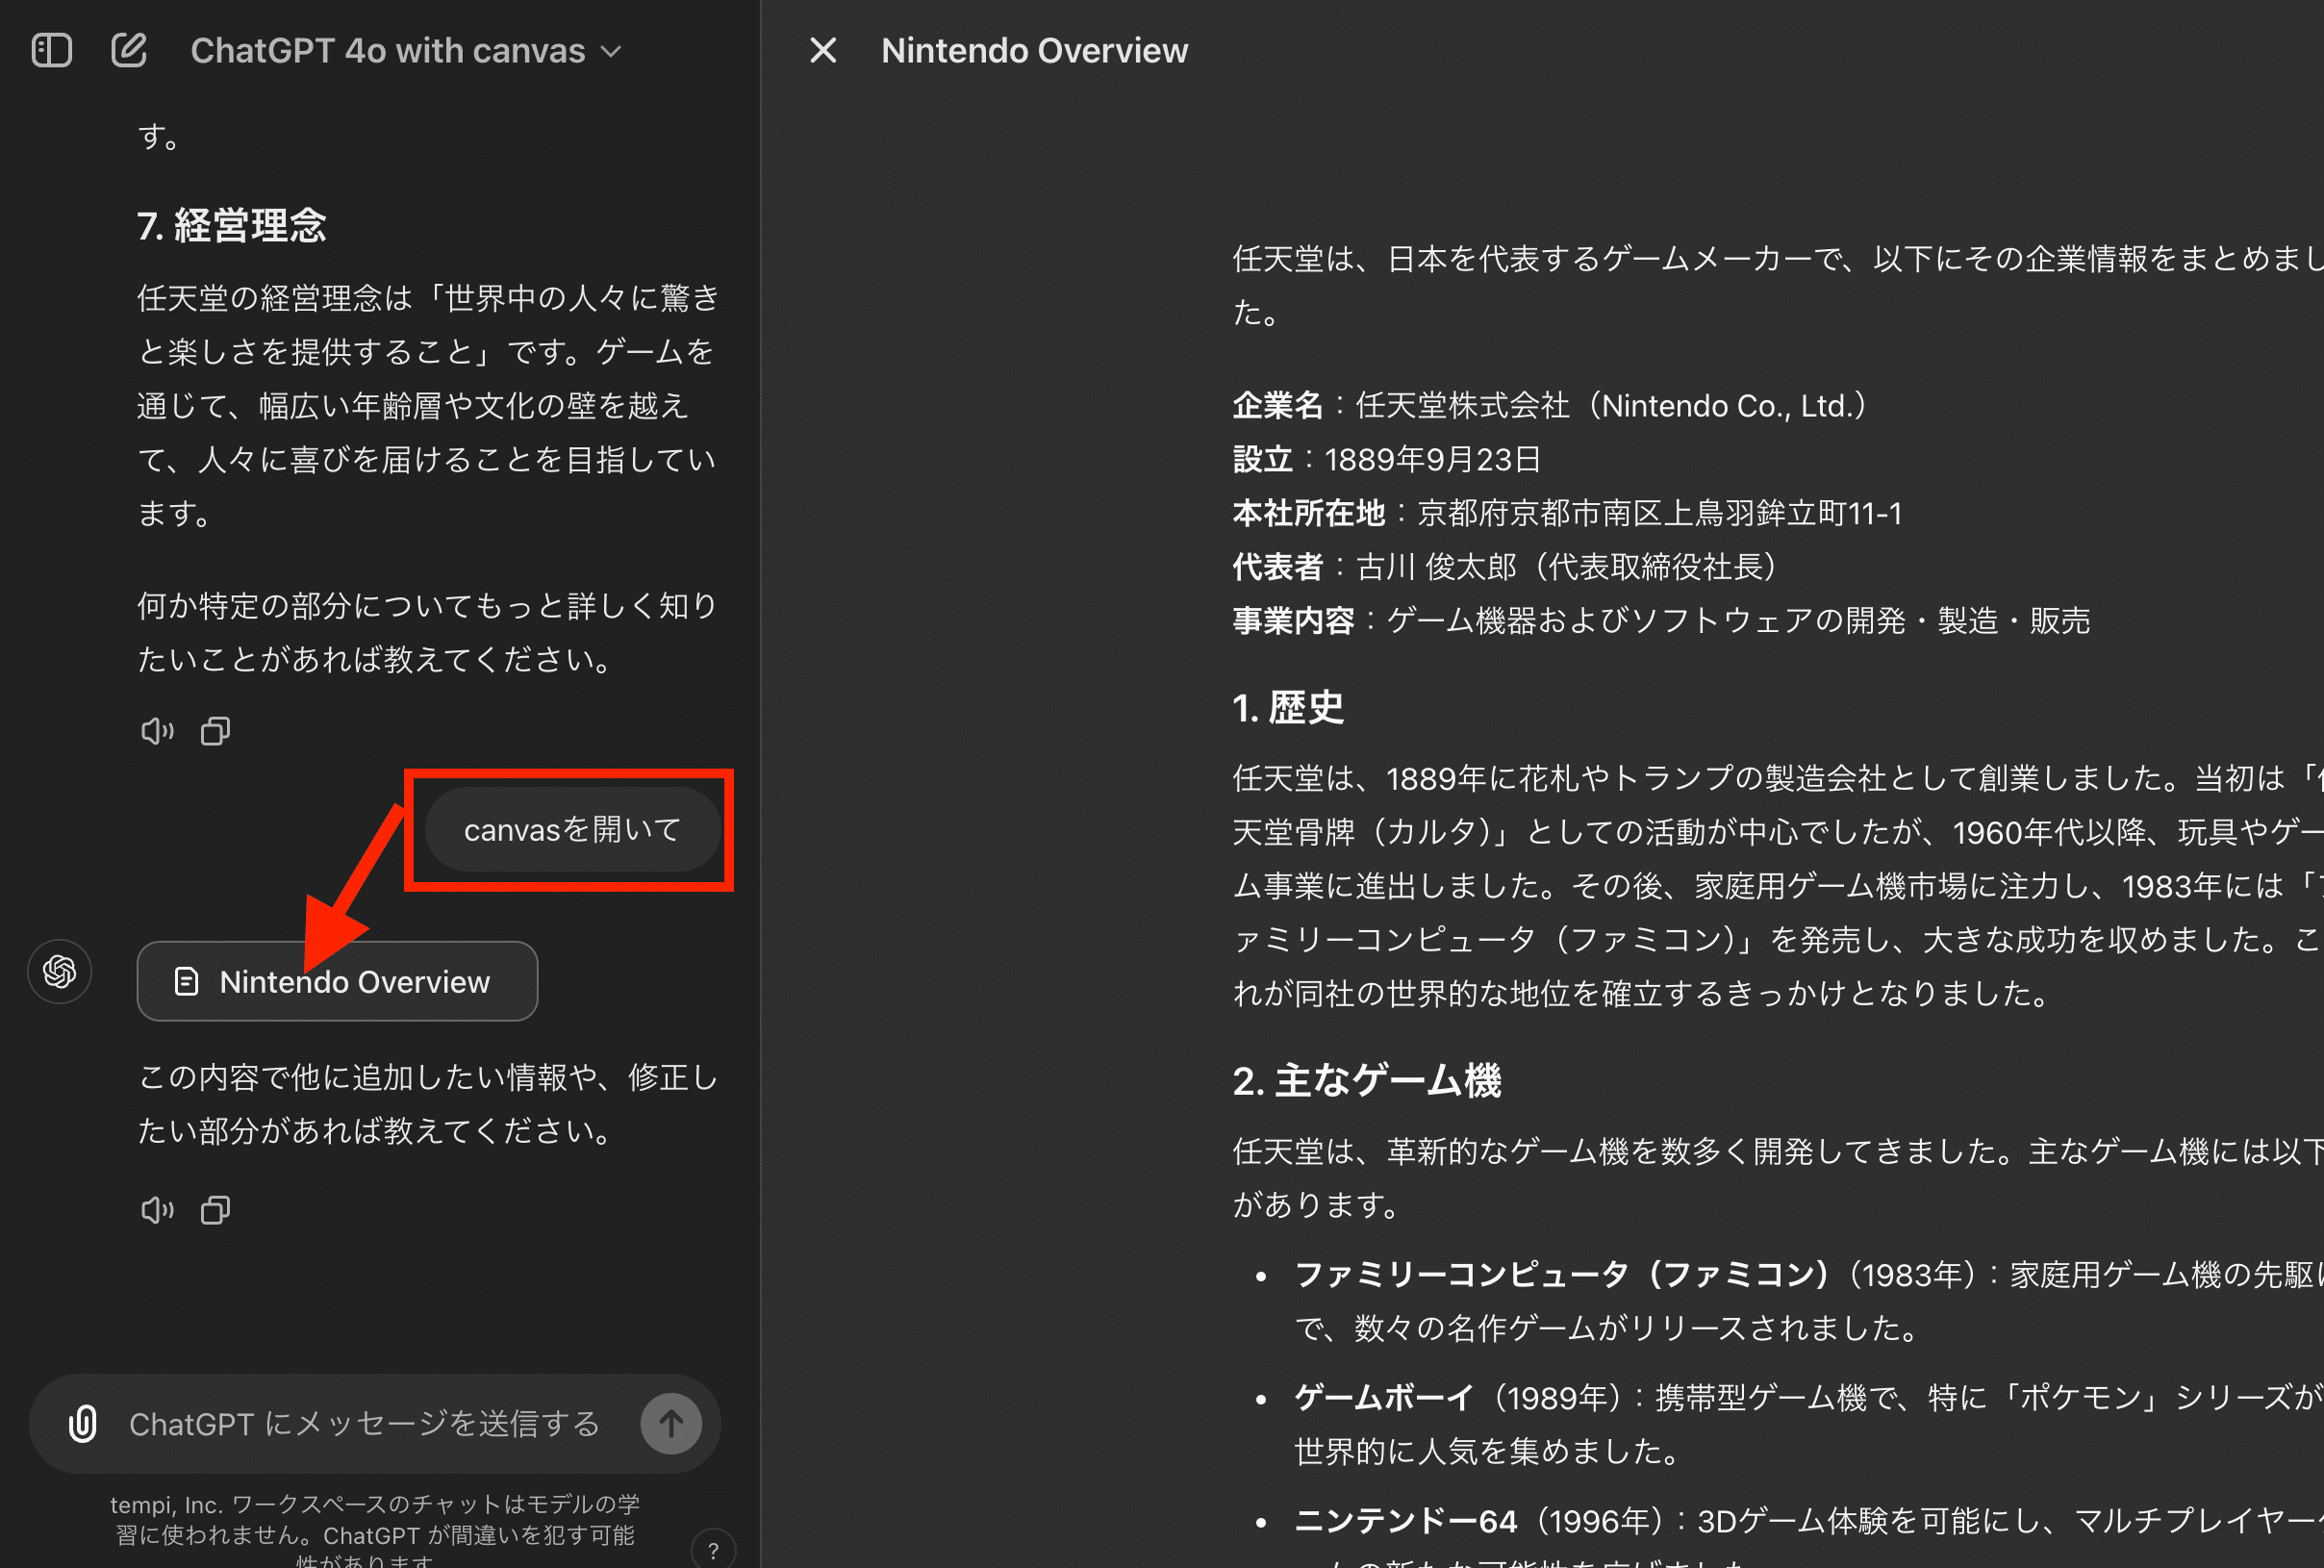Read aloud the latest assistant reply

pyautogui.click(x=157, y=1210)
